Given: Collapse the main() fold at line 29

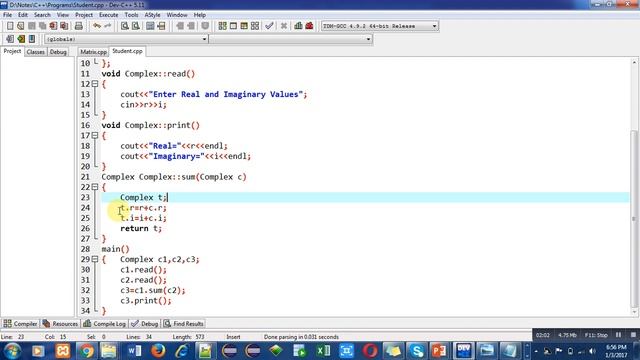Looking at the screenshot, I should pos(95,259).
